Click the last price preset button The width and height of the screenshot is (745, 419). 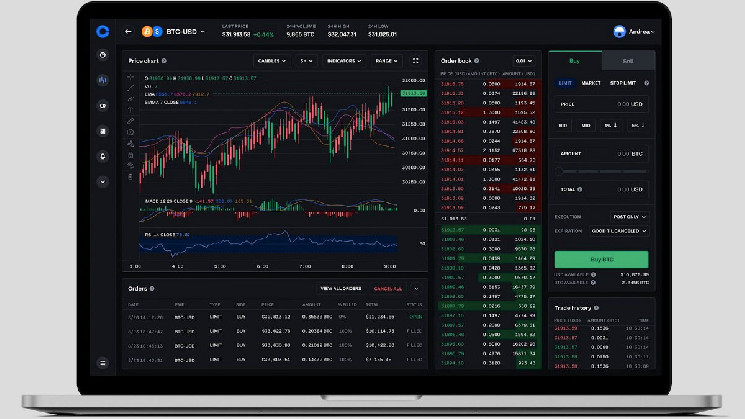[x=637, y=125]
